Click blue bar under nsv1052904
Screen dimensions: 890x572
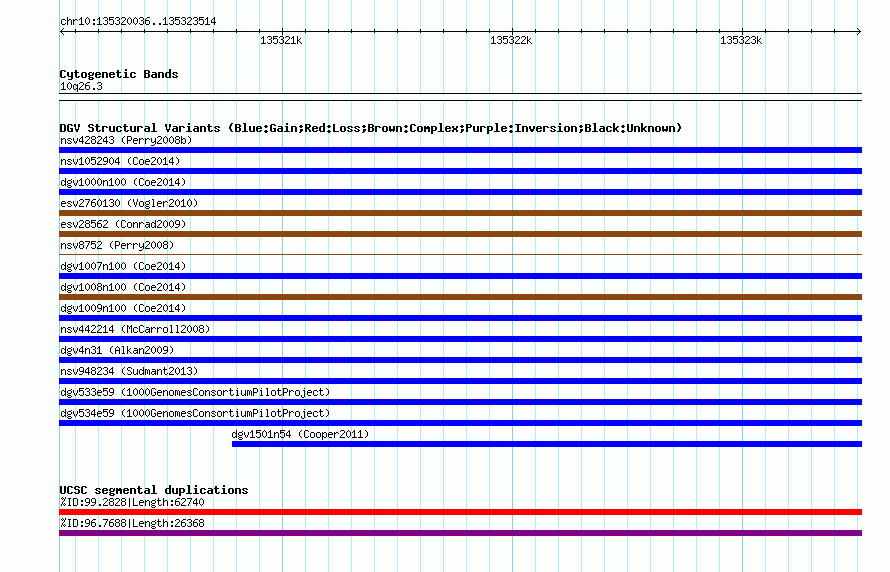[x=460, y=171]
